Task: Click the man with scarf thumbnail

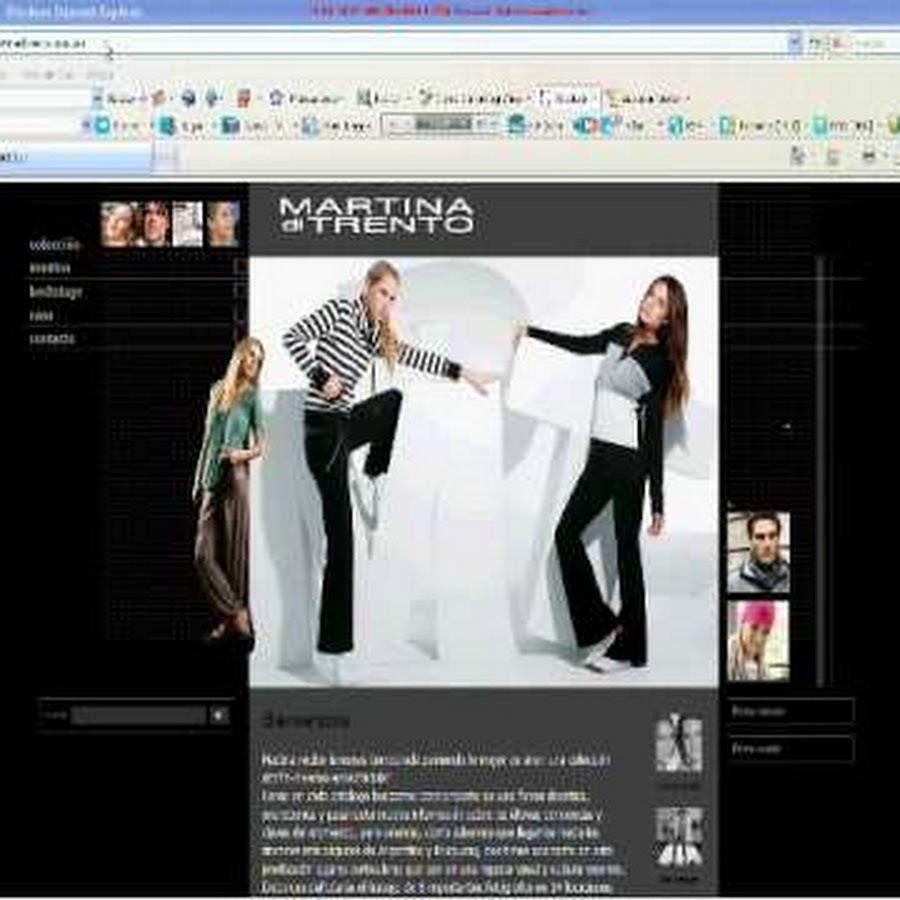Action: [758, 553]
